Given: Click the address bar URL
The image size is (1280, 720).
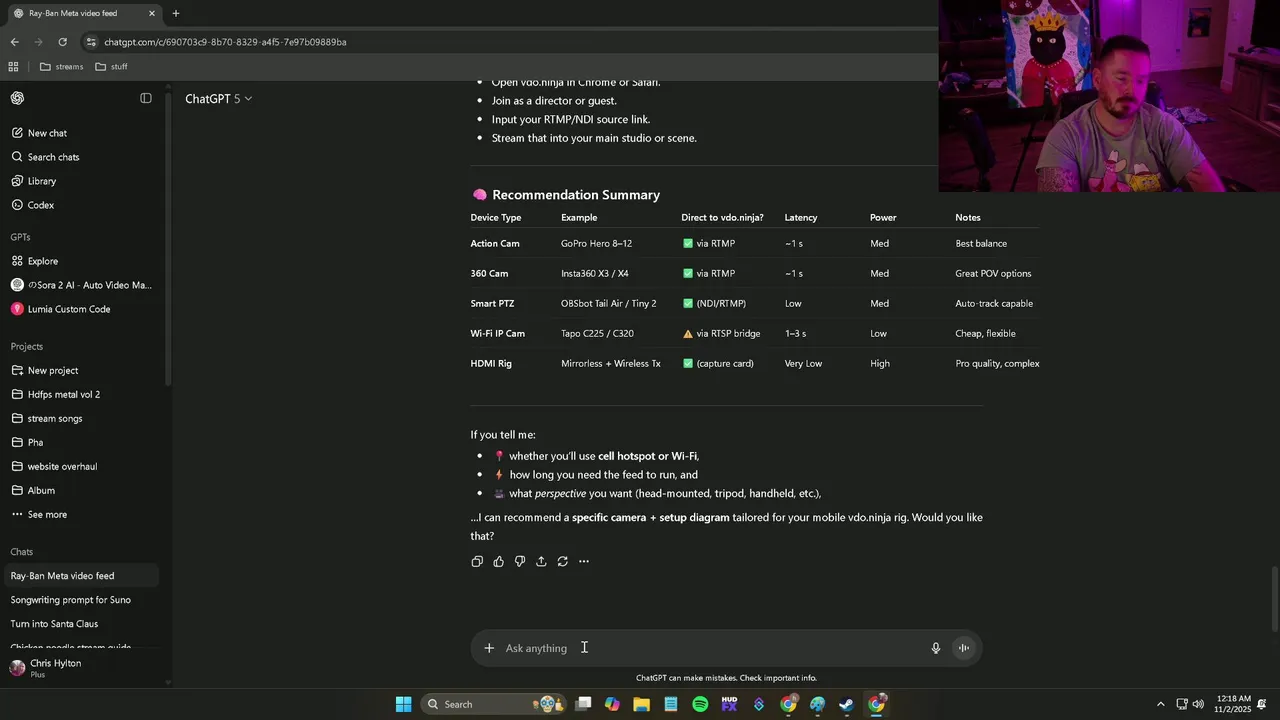Looking at the screenshot, I should [225, 42].
